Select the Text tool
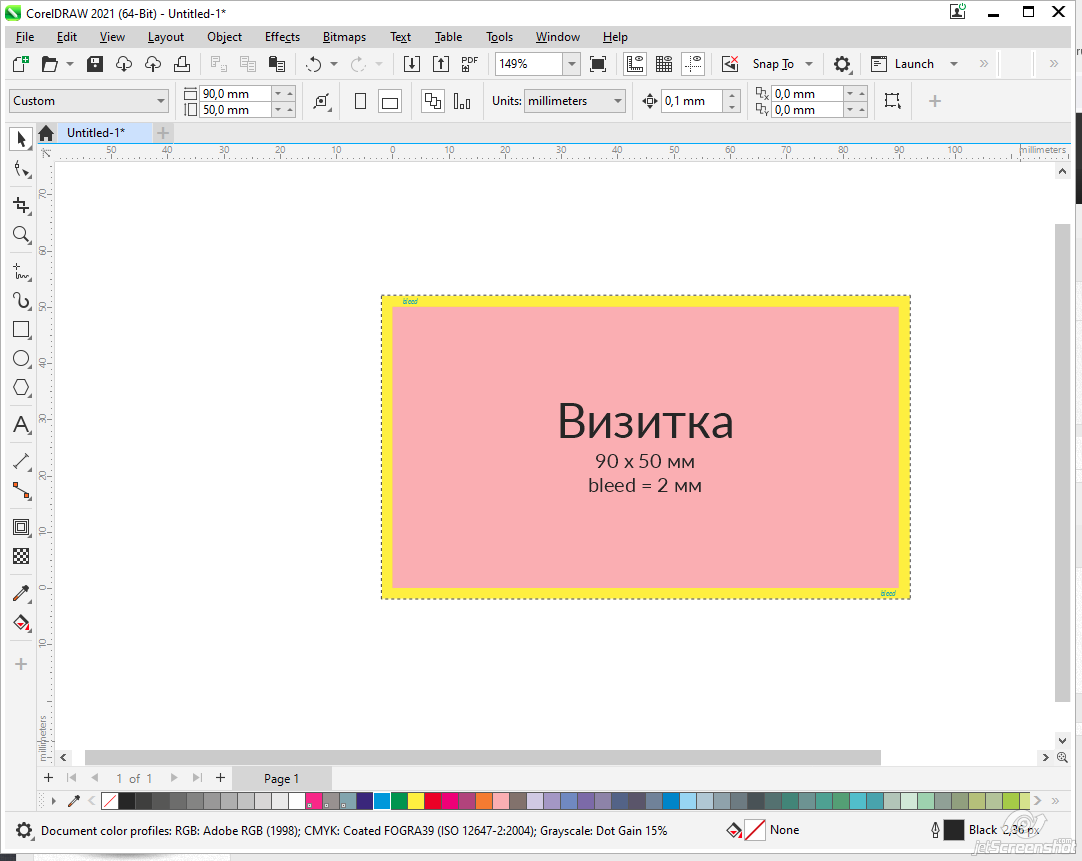 click(21, 425)
